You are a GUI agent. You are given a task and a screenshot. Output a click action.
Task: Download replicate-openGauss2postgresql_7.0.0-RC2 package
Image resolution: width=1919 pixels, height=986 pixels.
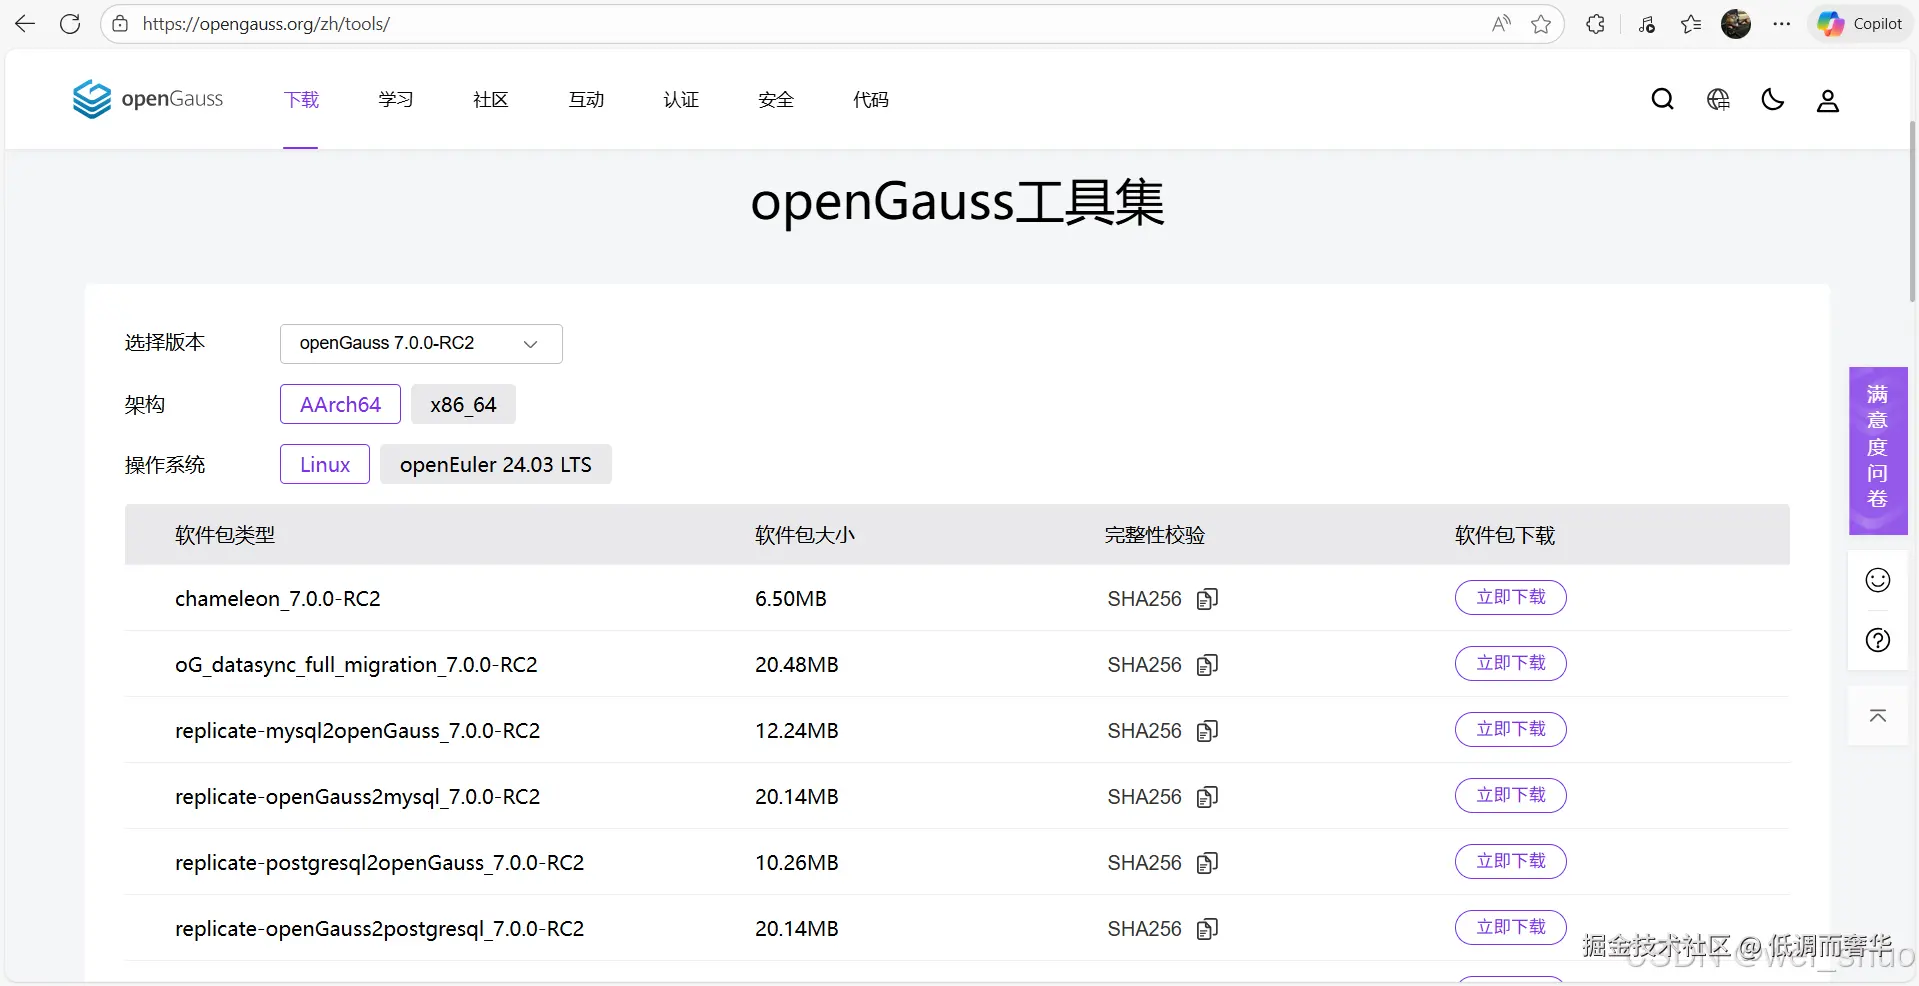pyautogui.click(x=1510, y=927)
